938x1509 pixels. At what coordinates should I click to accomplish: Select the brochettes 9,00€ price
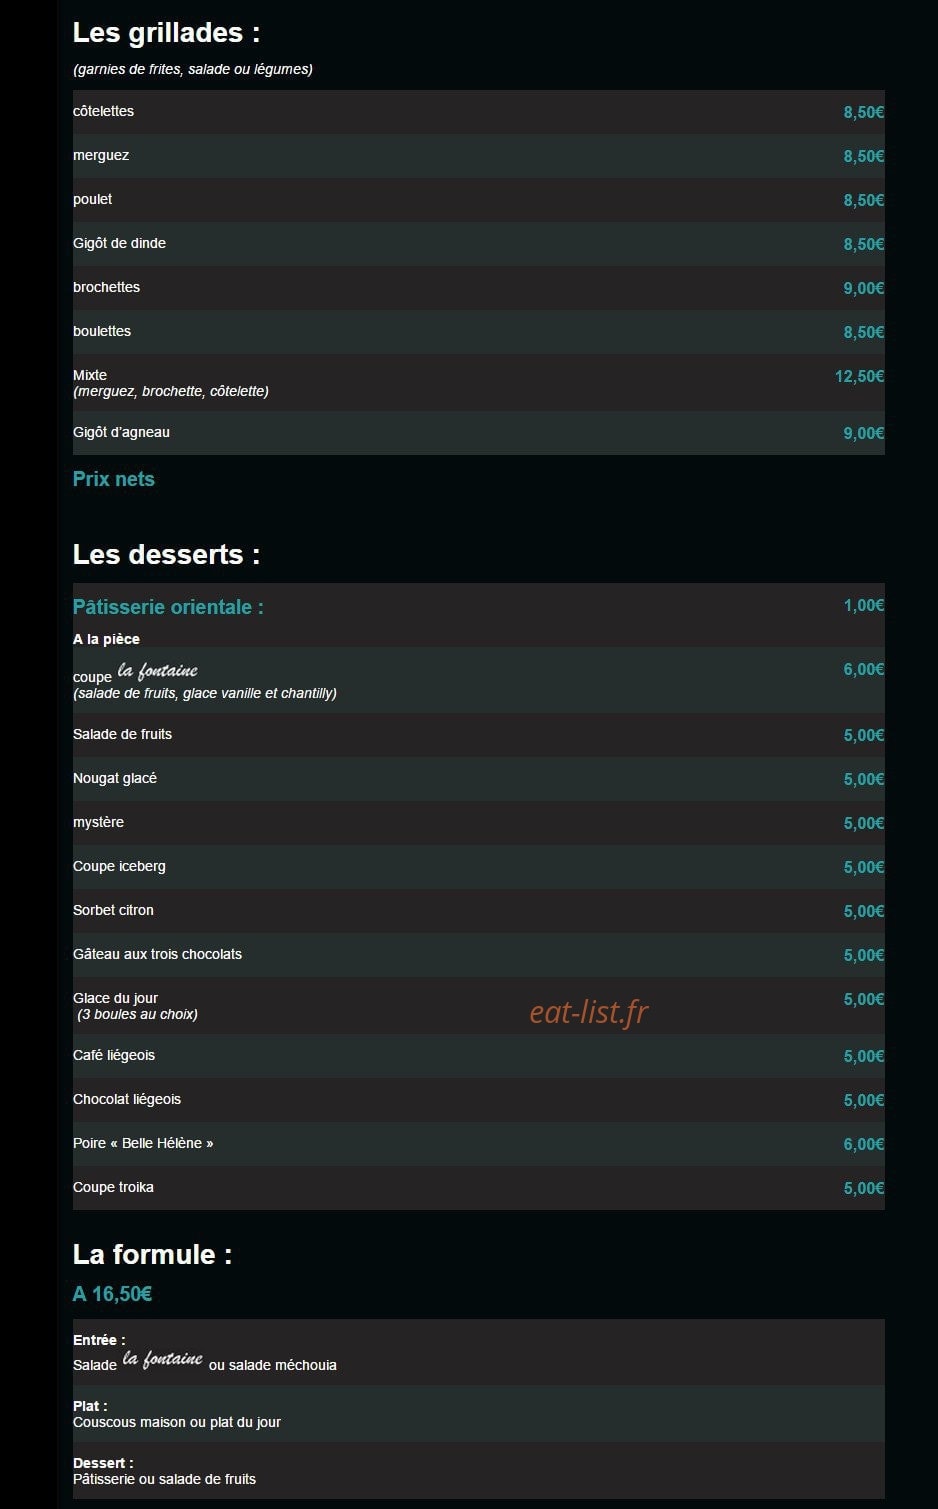click(864, 288)
